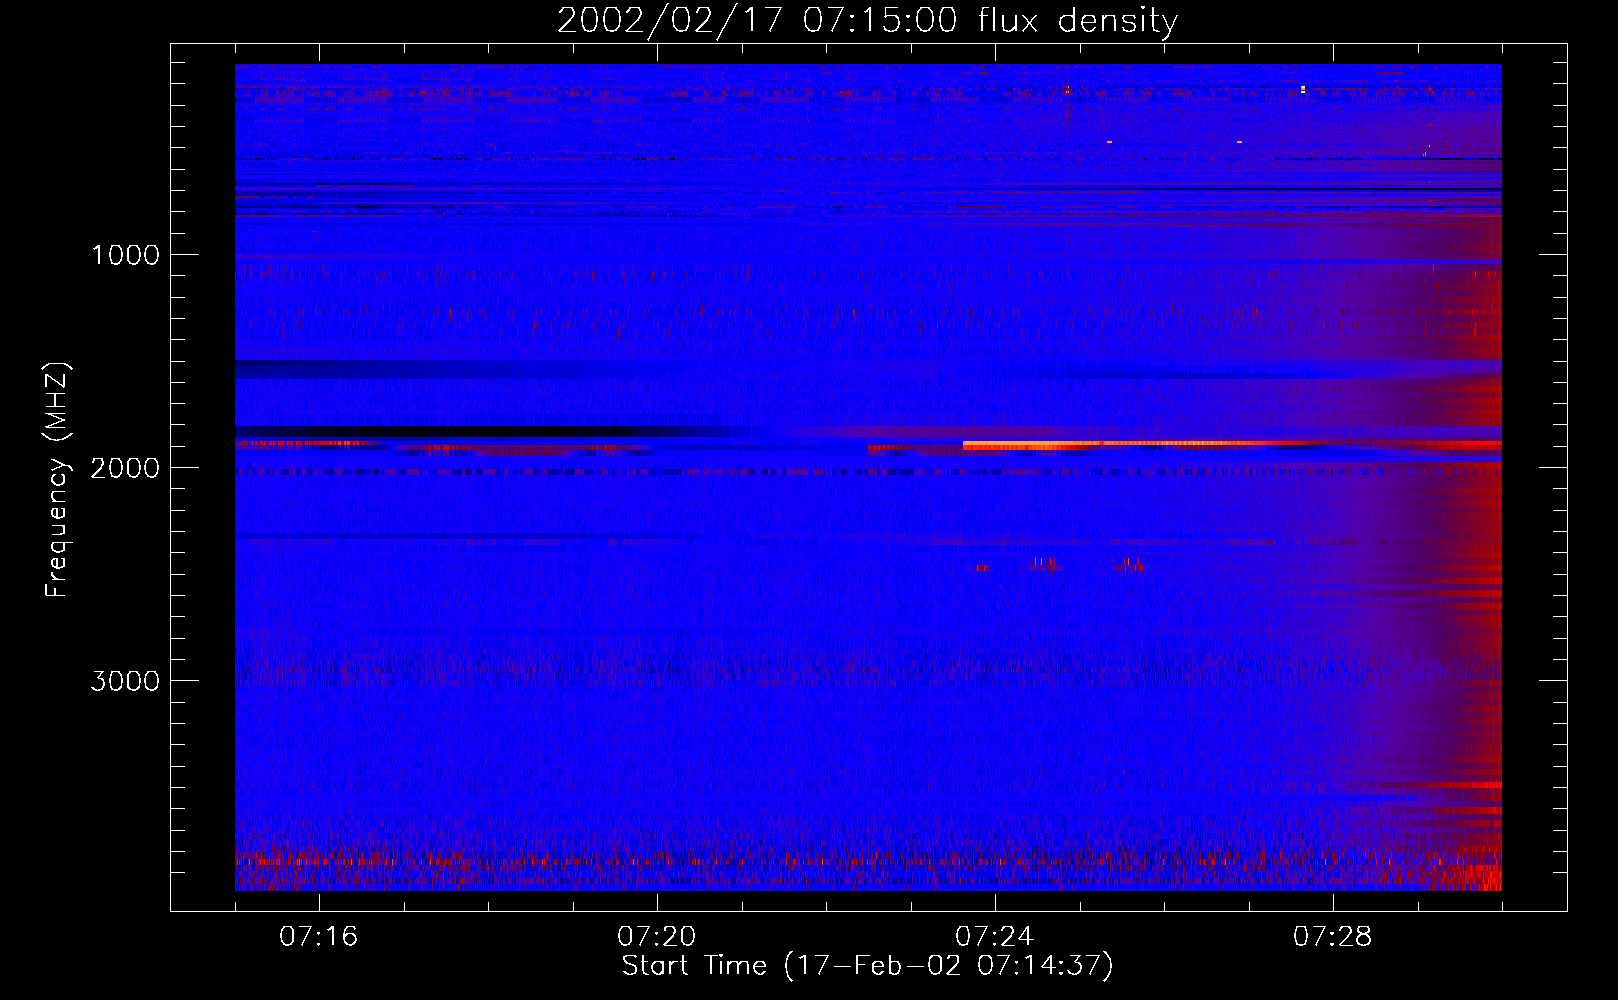Click the 07:20 time tick label
This screenshot has width=1618, height=1000.
[657, 937]
